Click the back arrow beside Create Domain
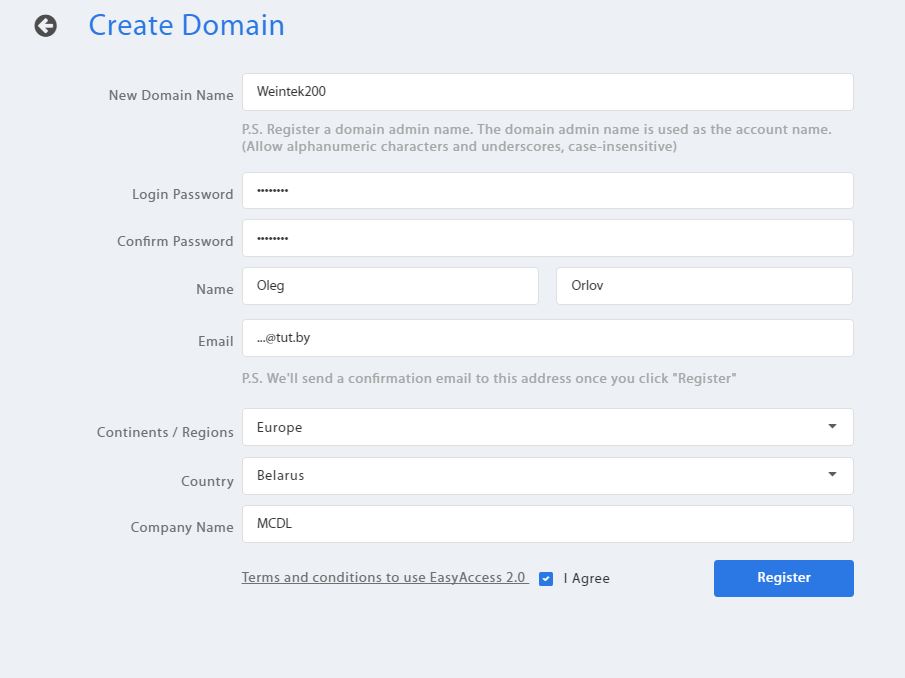This screenshot has width=905, height=678. (x=45, y=26)
